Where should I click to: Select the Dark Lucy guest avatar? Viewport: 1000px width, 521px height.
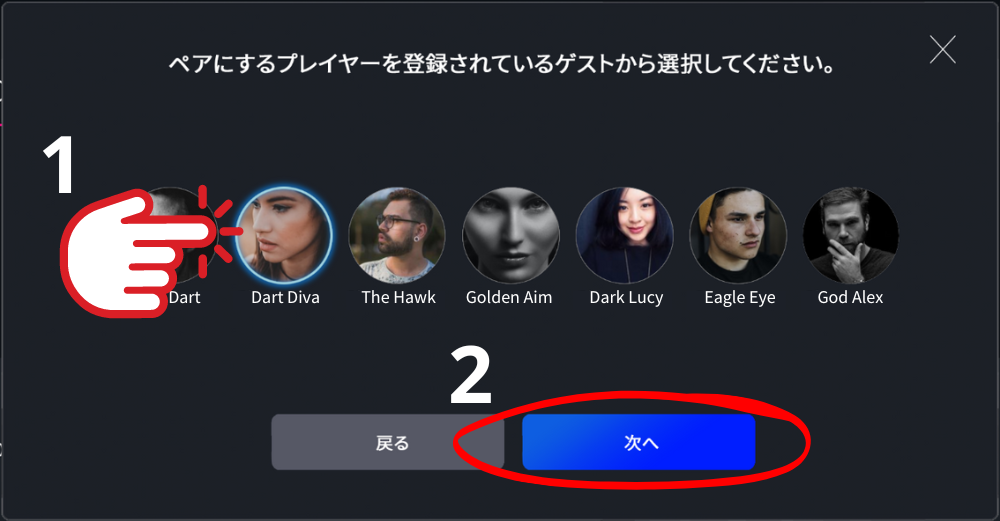(x=624, y=235)
